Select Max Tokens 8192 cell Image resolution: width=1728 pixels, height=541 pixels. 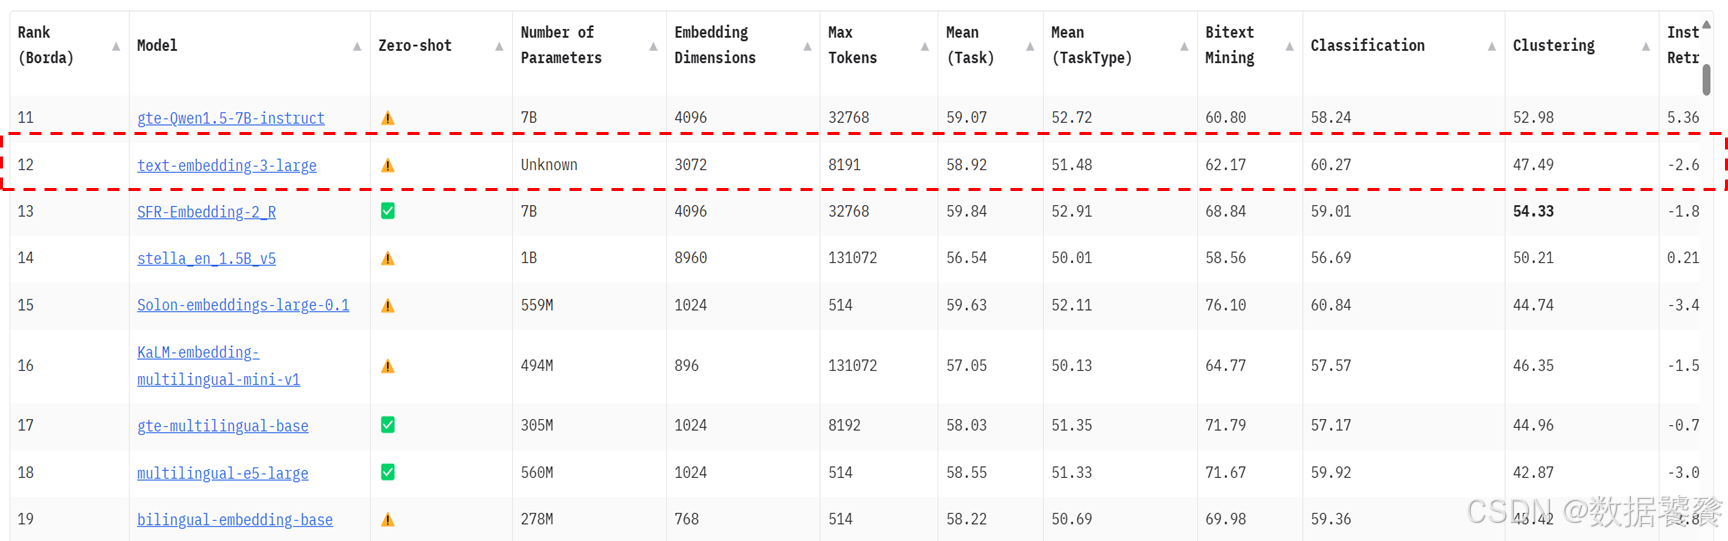click(844, 425)
